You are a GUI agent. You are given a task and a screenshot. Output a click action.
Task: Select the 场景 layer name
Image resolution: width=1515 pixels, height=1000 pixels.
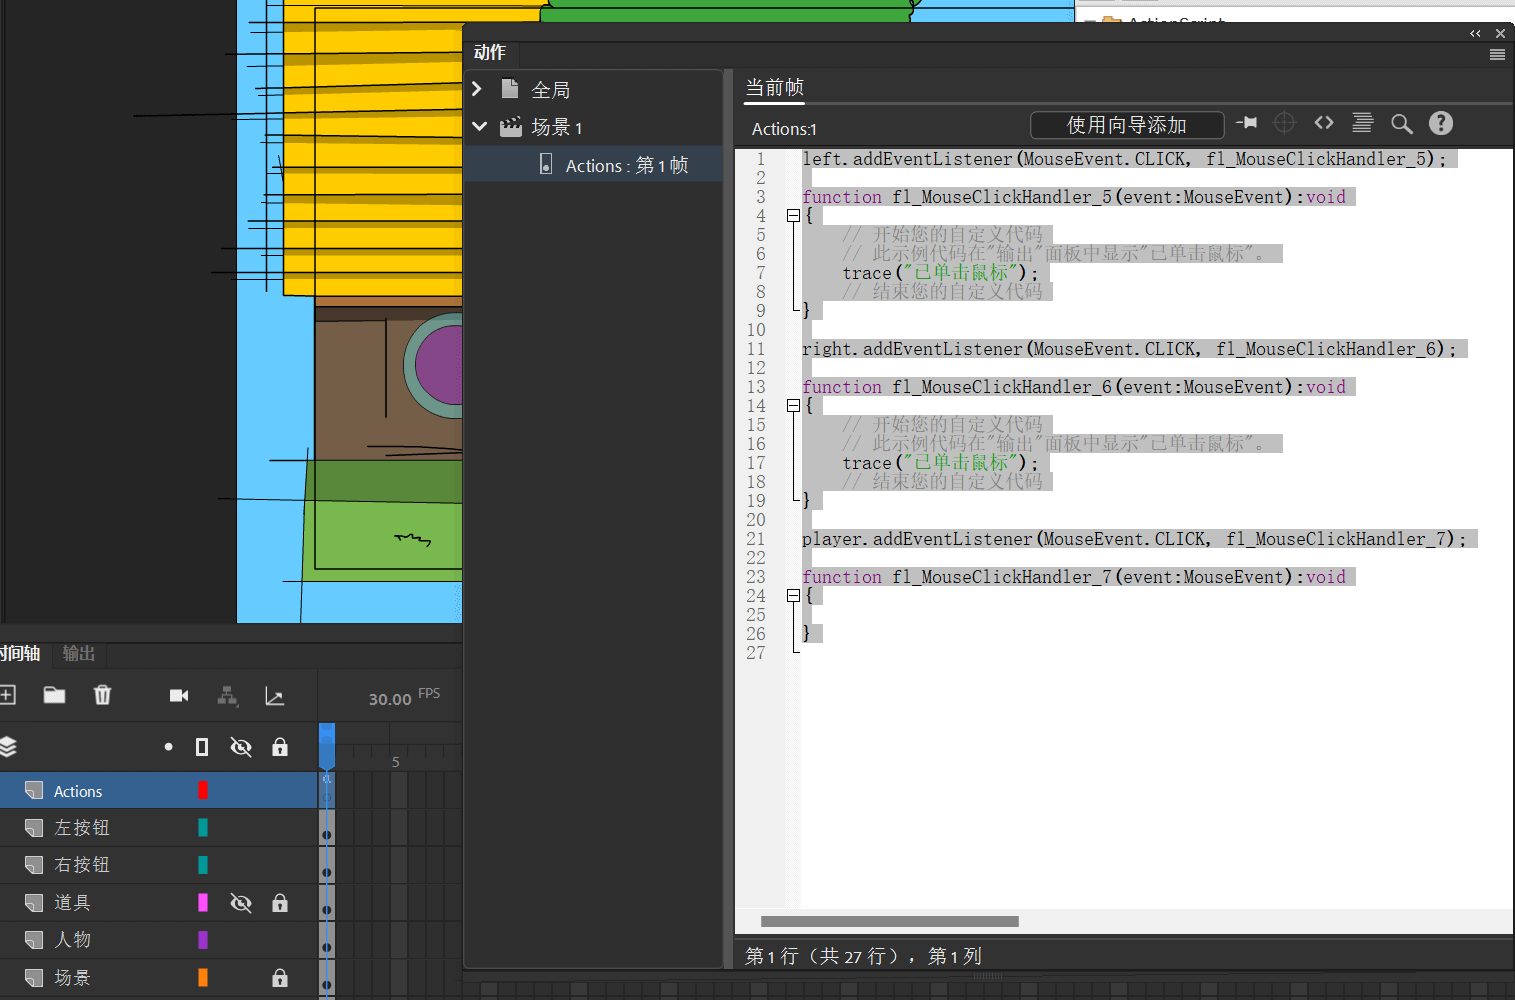coord(72,978)
